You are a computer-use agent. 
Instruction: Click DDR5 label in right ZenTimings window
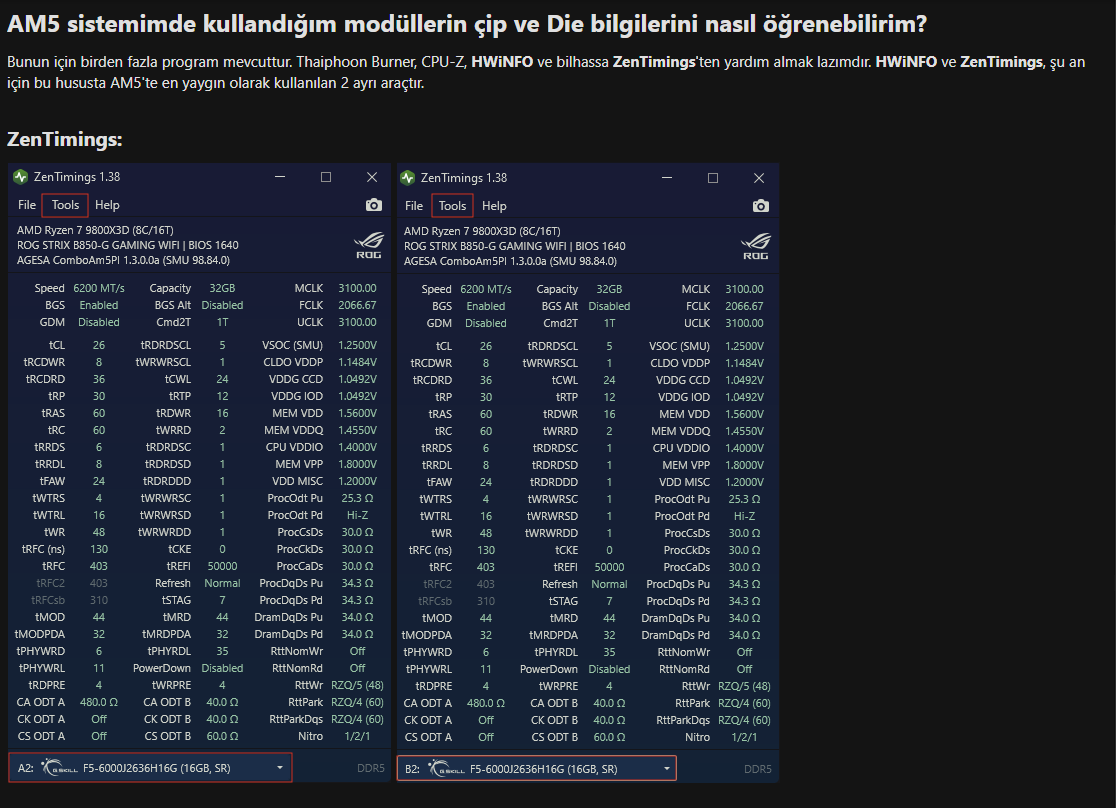758,769
